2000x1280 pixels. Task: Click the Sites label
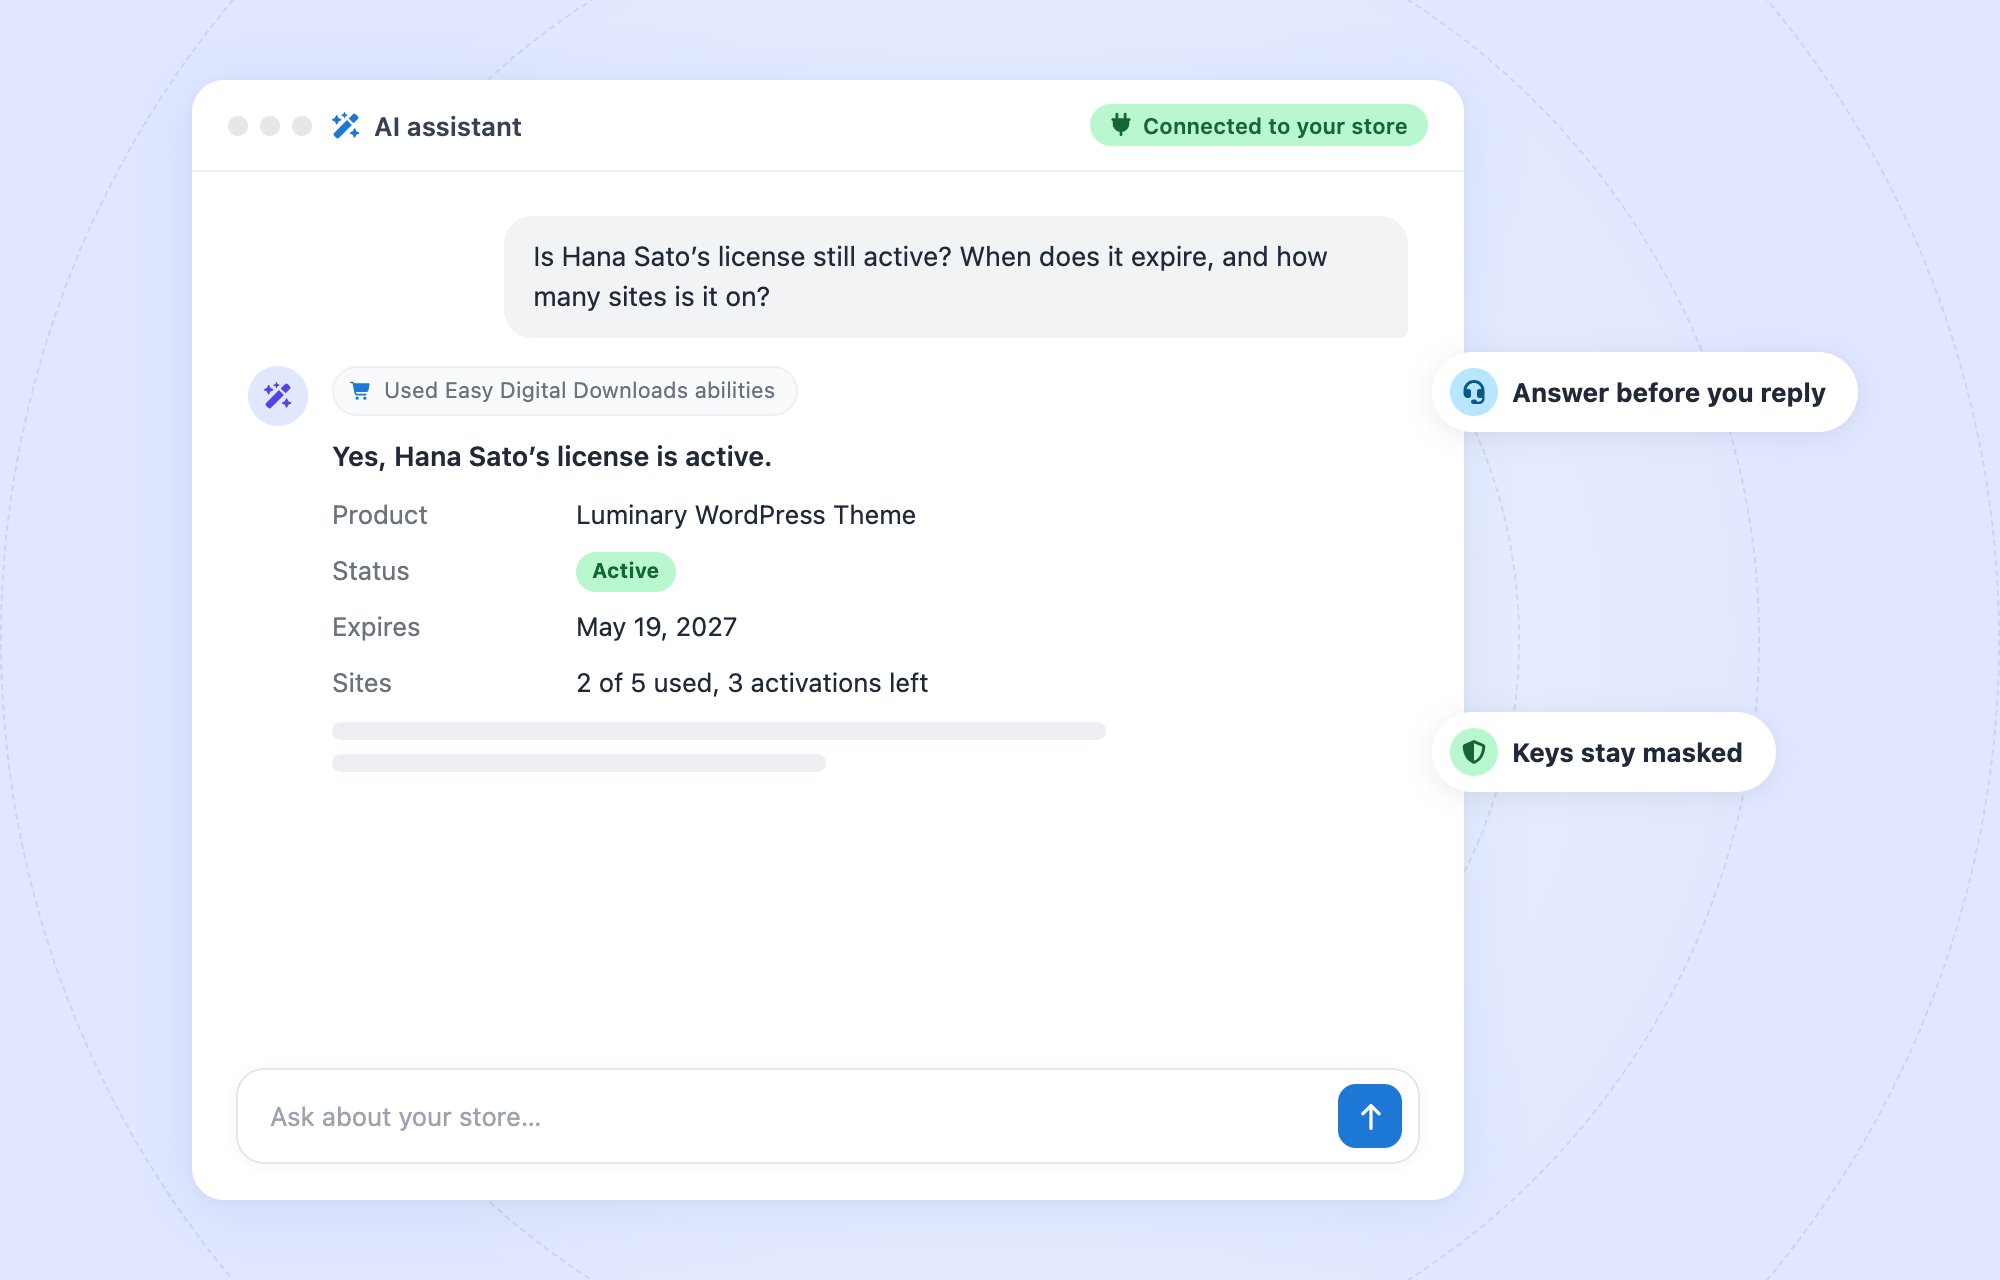(x=361, y=683)
